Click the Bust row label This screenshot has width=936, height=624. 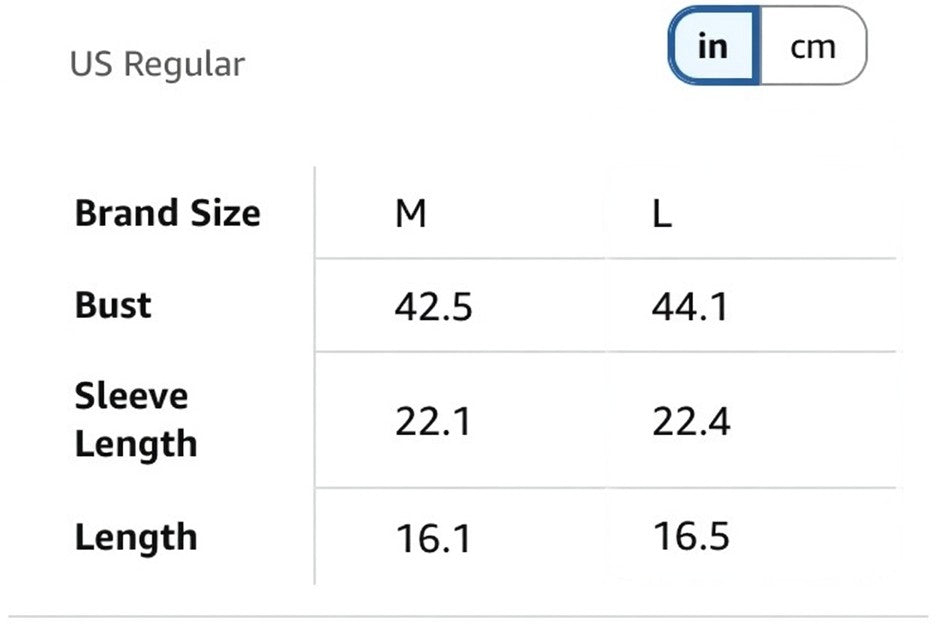[113, 305]
